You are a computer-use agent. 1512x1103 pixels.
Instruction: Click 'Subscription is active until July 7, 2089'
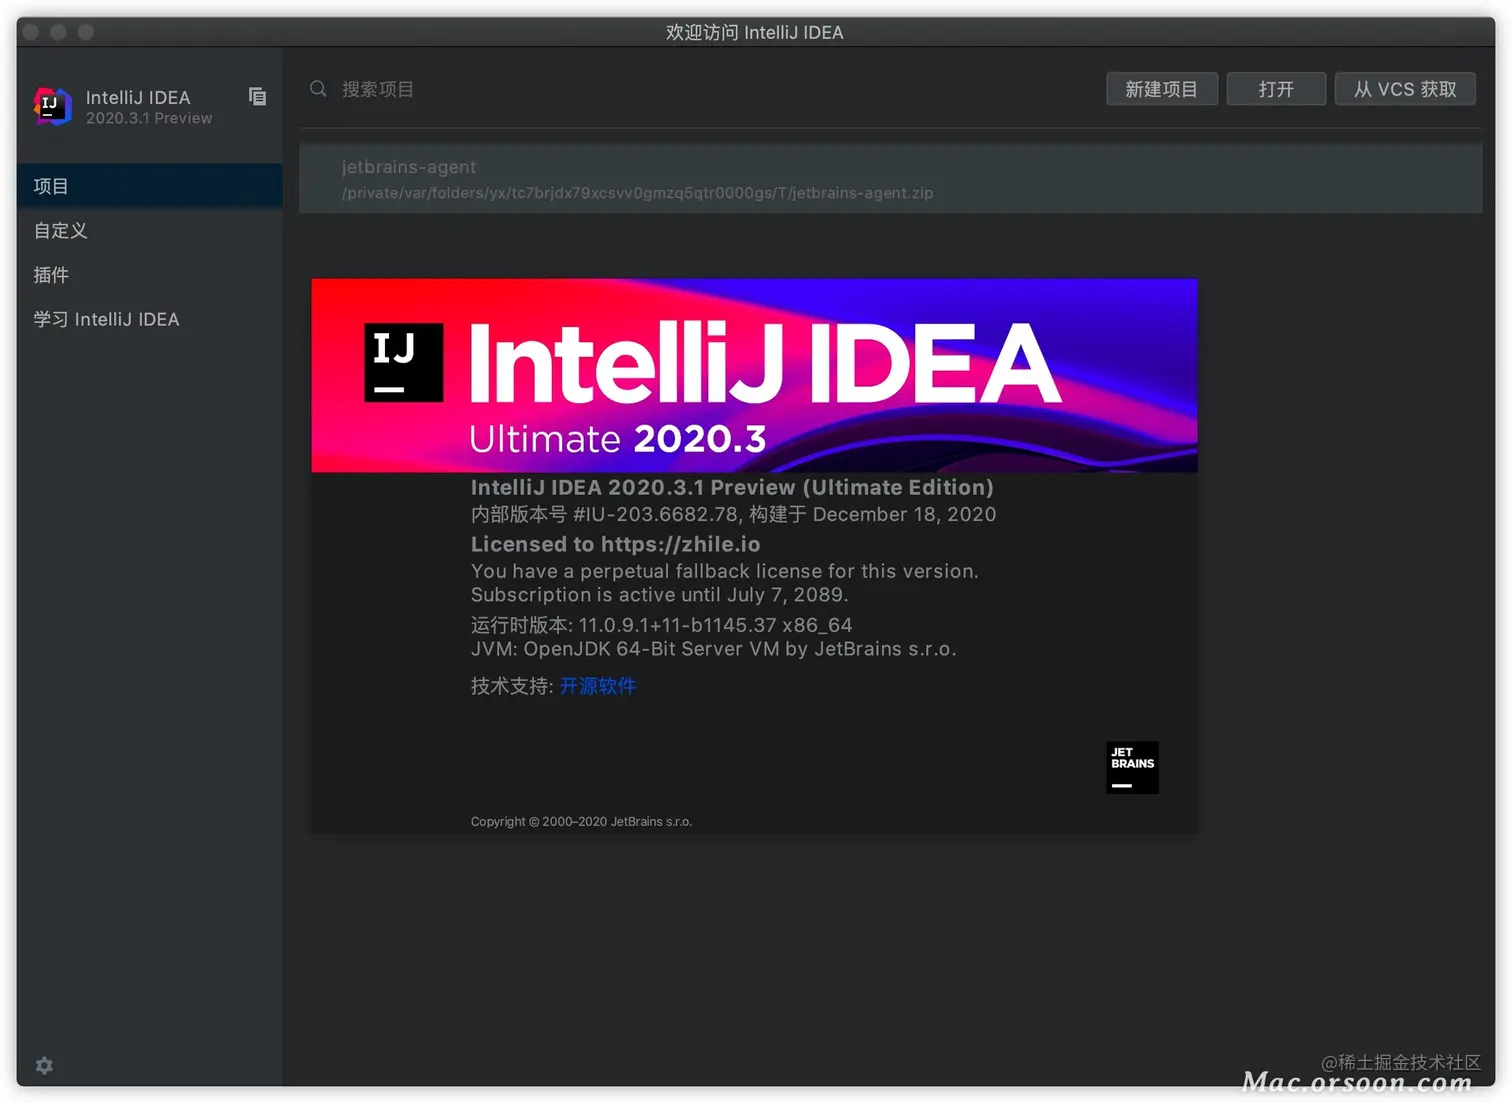tap(659, 595)
